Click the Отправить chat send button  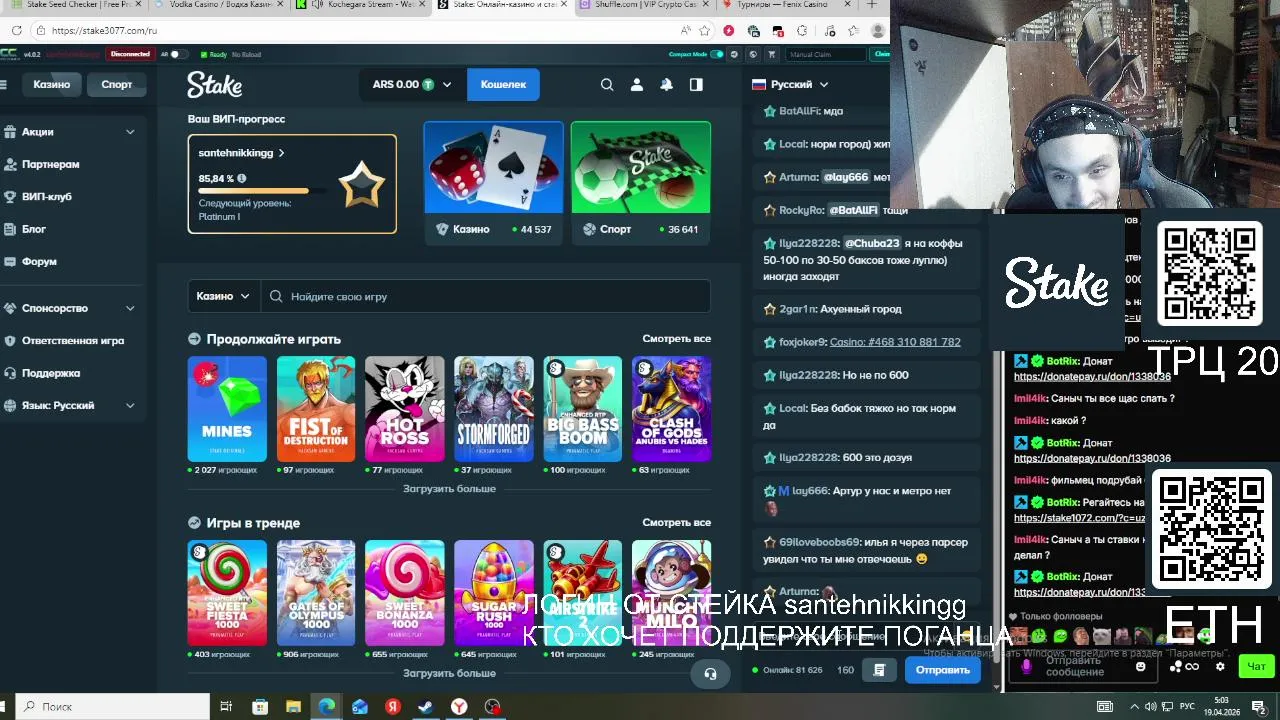942,670
